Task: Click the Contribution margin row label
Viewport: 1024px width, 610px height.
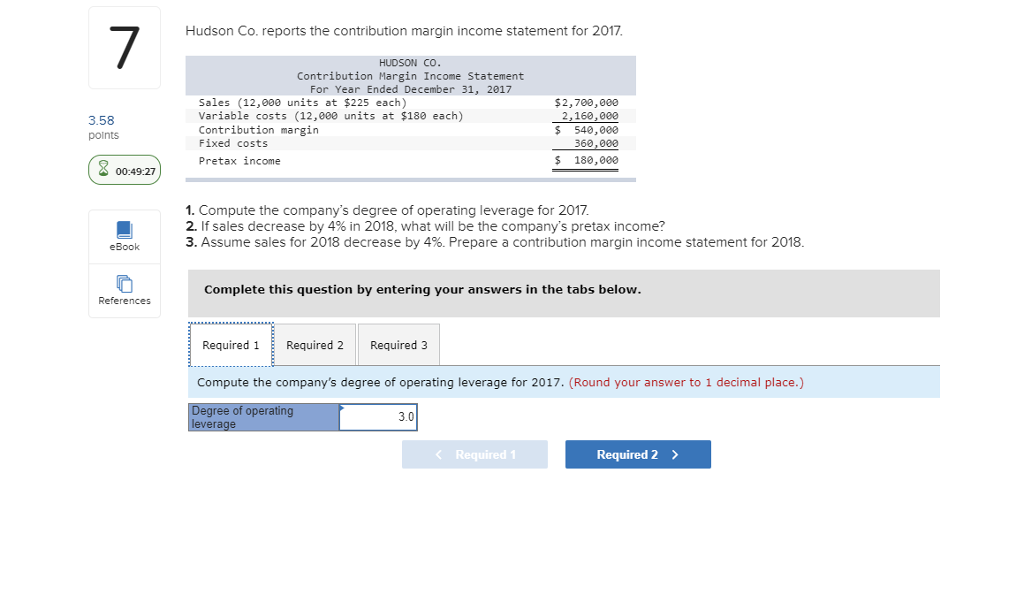Action: 259,130
